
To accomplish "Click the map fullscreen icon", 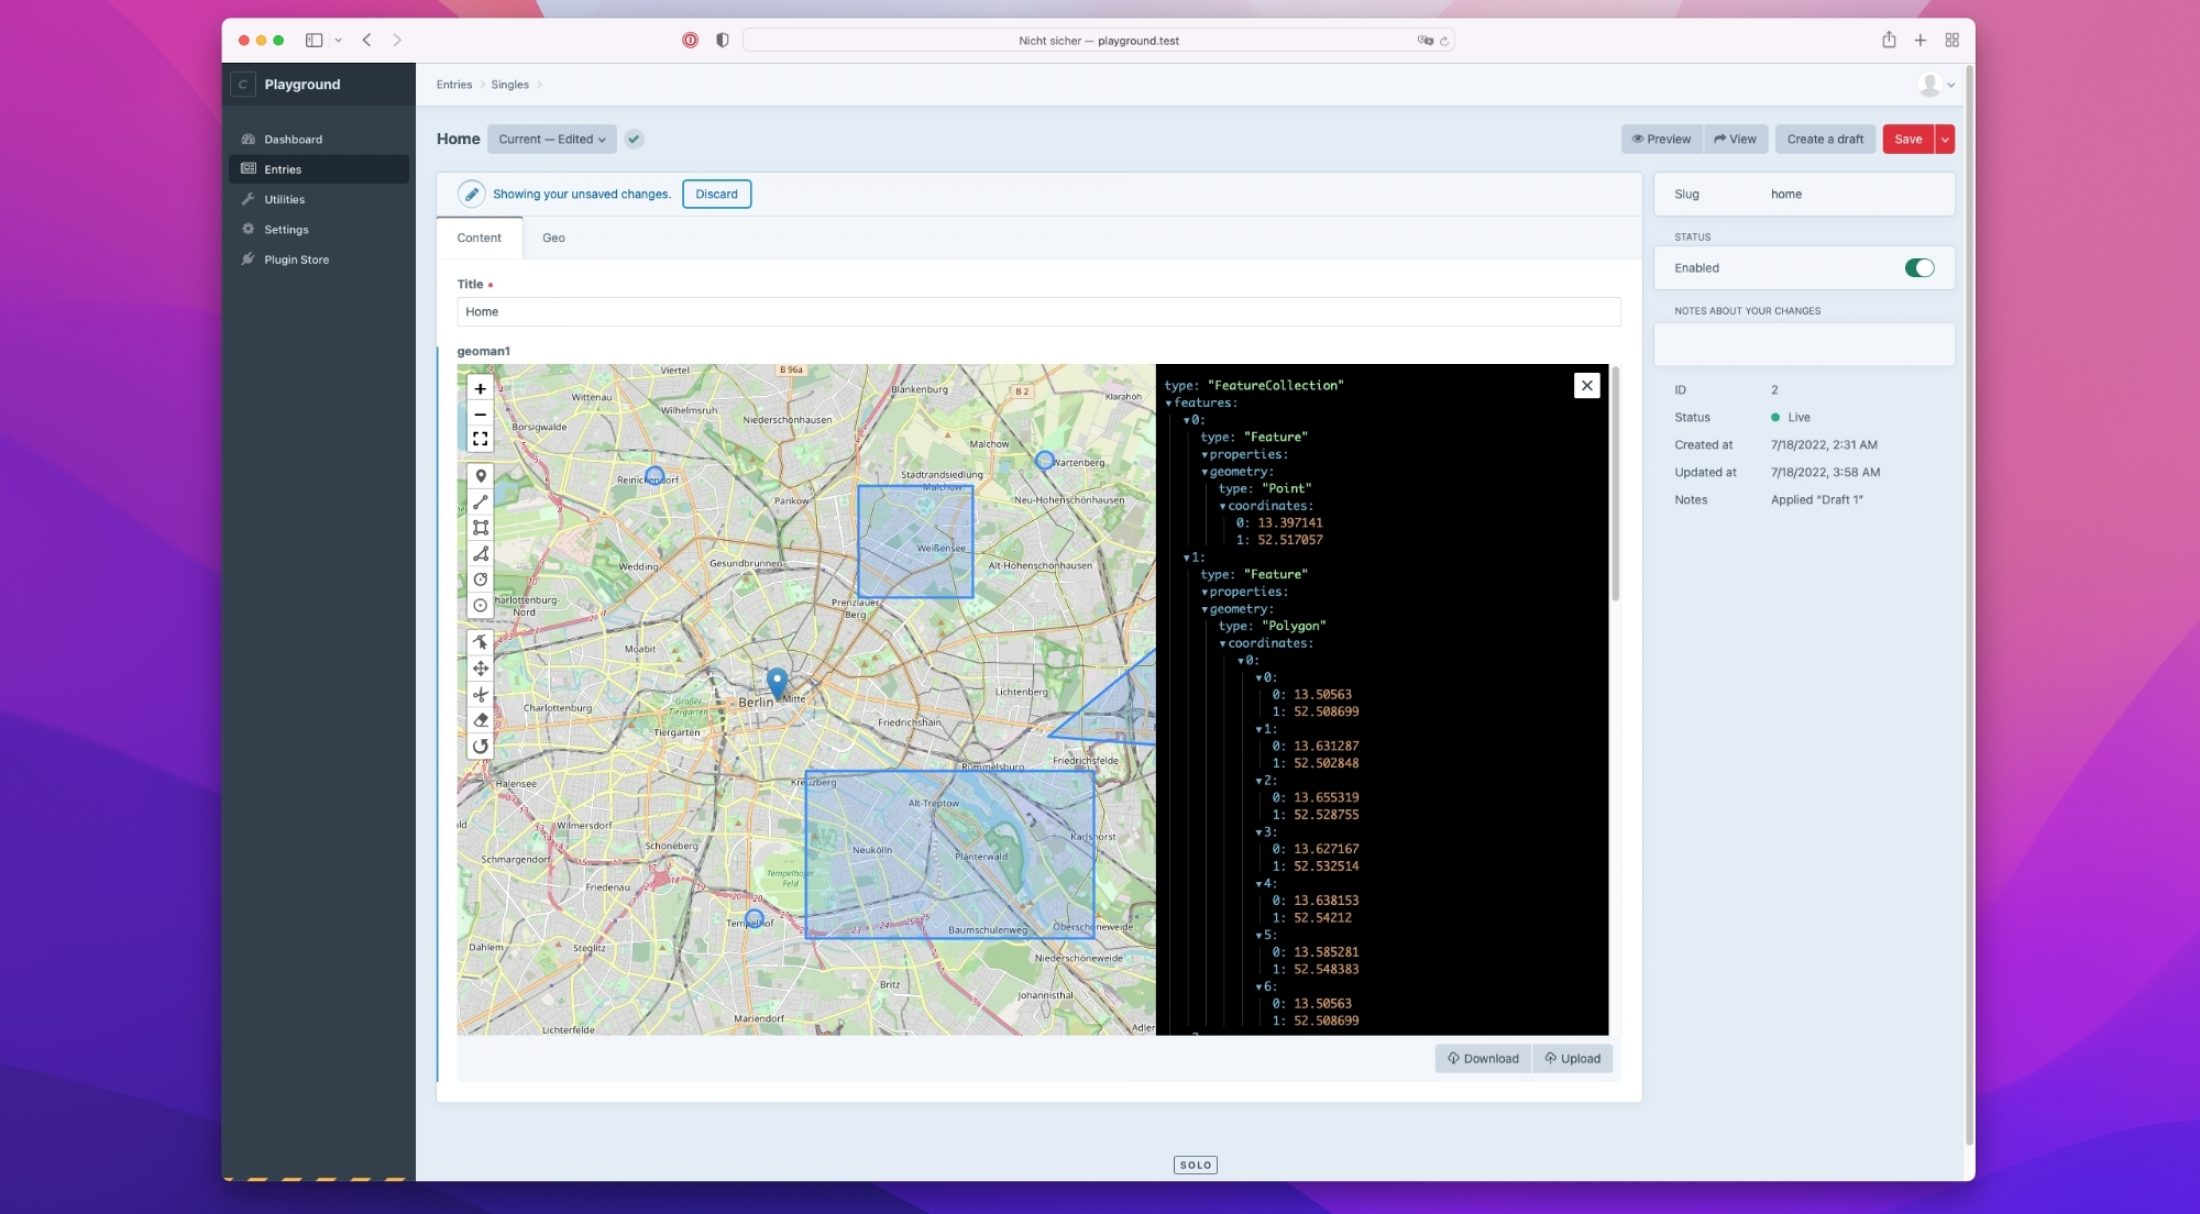I will pos(480,439).
